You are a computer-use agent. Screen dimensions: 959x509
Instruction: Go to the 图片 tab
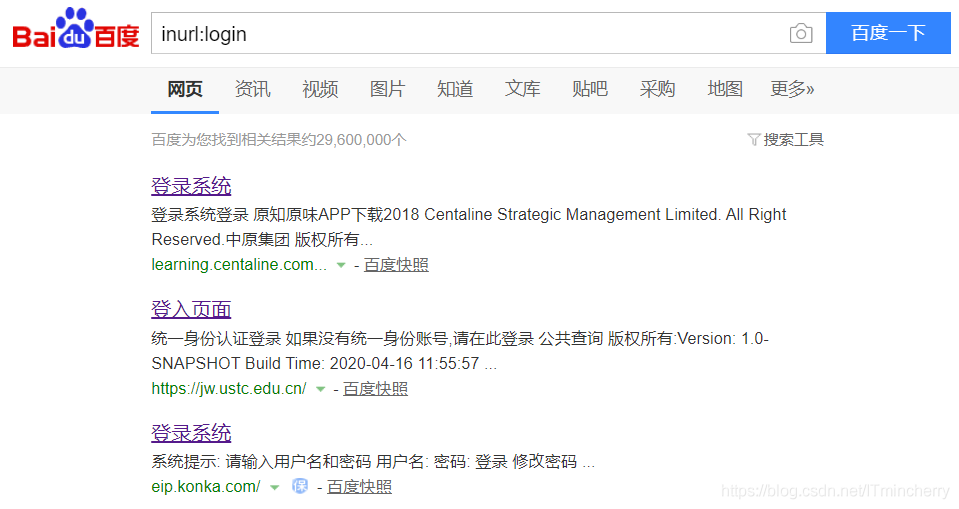387,89
